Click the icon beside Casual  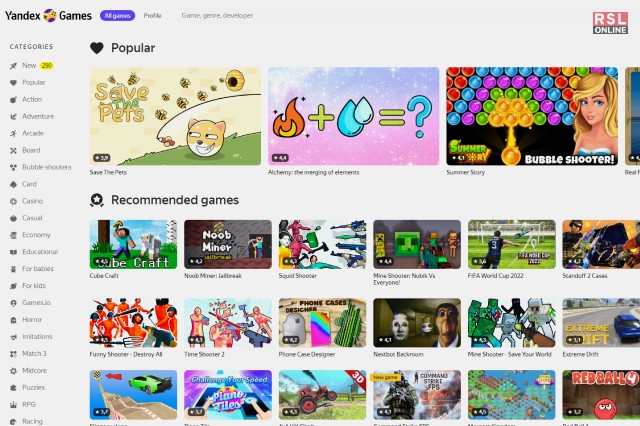coord(13,218)
